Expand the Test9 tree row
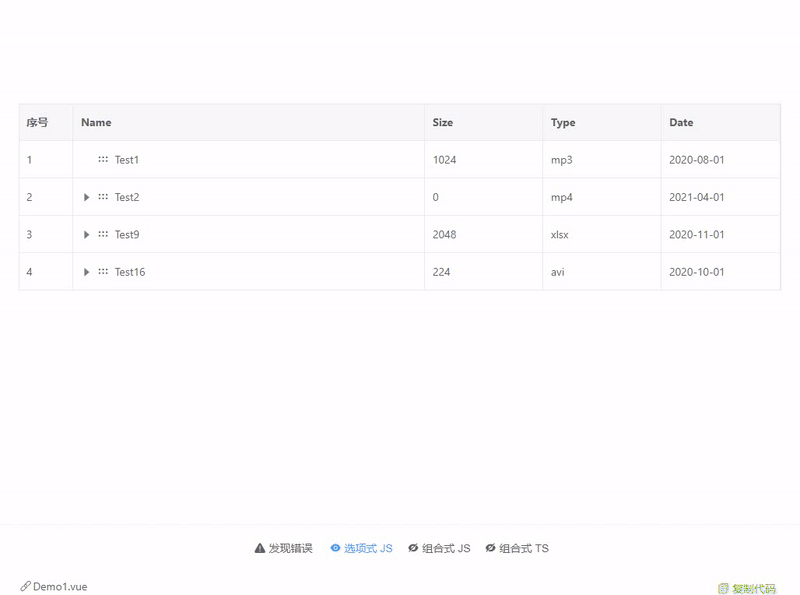800x595 pixels. pos(87,235)
